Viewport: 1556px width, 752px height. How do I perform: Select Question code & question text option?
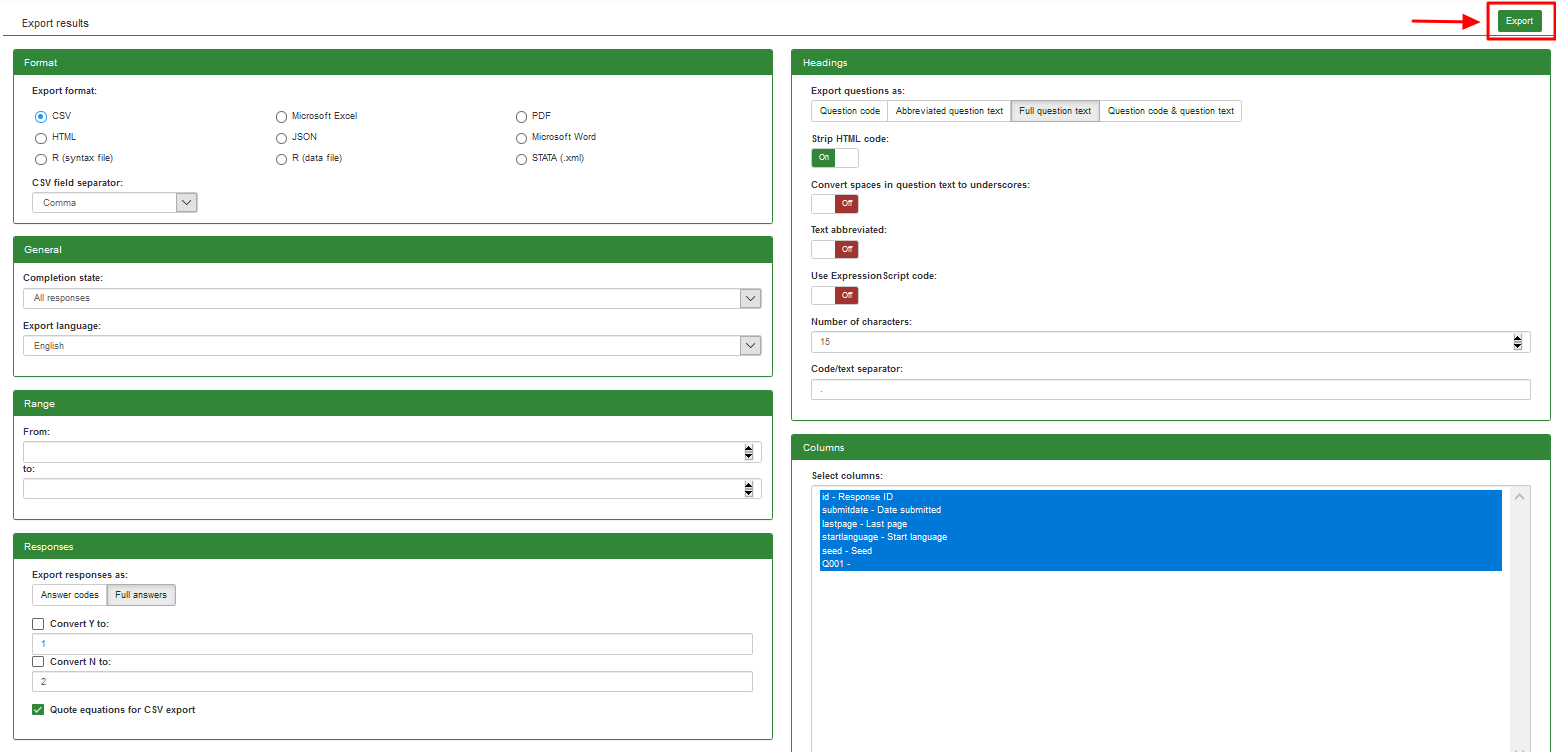pos(1171,111)
